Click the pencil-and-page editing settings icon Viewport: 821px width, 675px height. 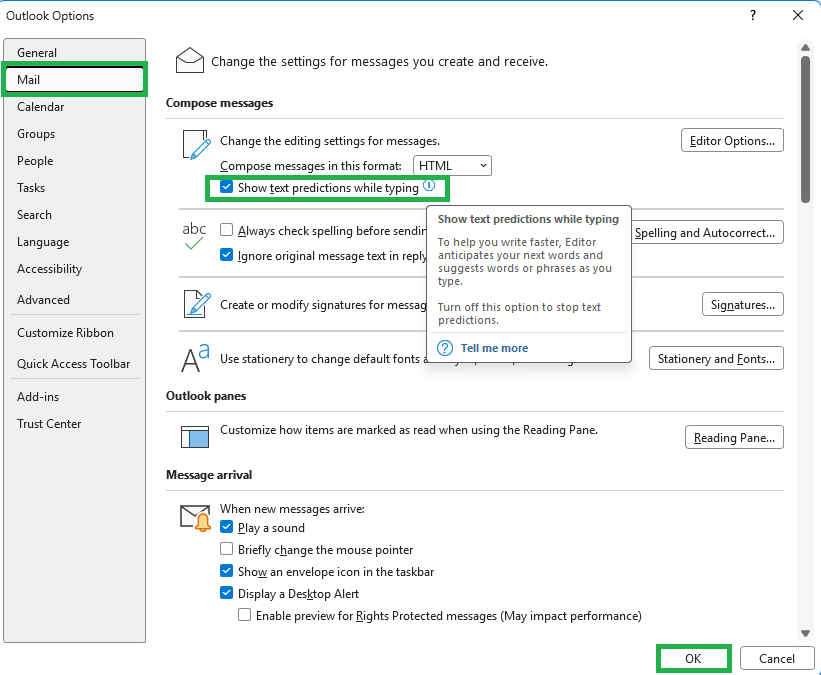[x=197, y=145]
